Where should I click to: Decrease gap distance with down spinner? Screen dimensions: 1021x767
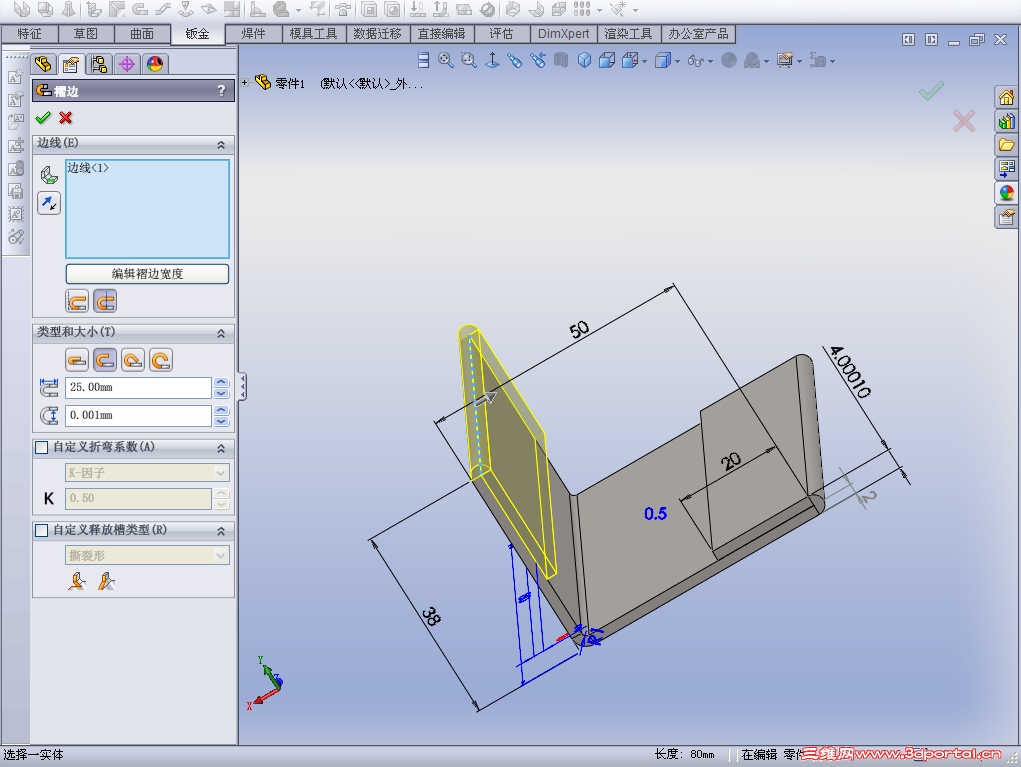pyautogui.click(x=221, y=421)
